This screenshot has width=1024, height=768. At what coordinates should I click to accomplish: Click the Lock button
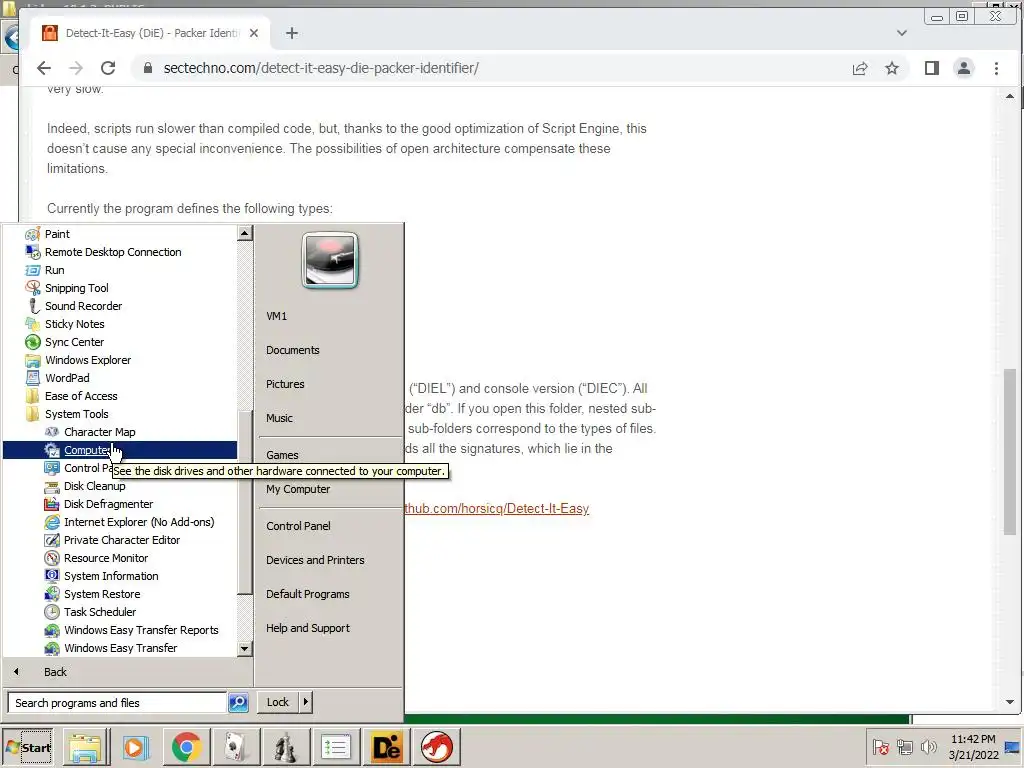click(x=278, y=702)
